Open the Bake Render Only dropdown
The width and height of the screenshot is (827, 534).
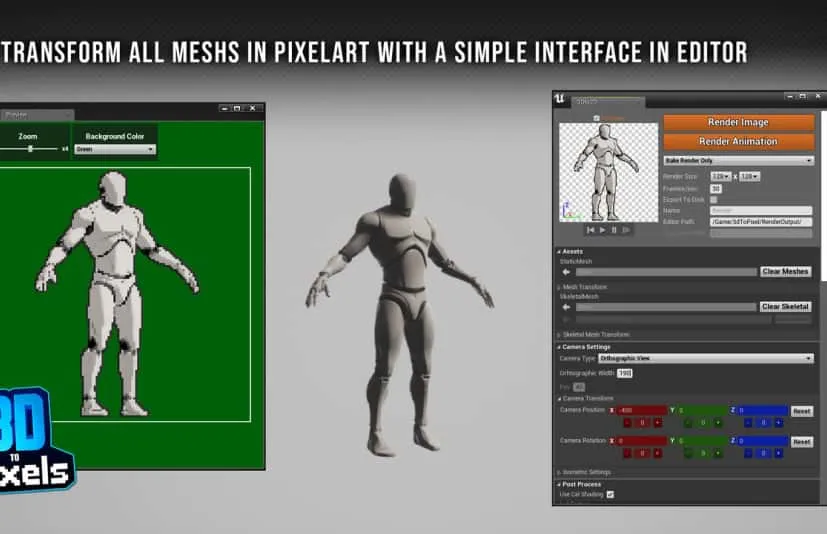point(738,160)
